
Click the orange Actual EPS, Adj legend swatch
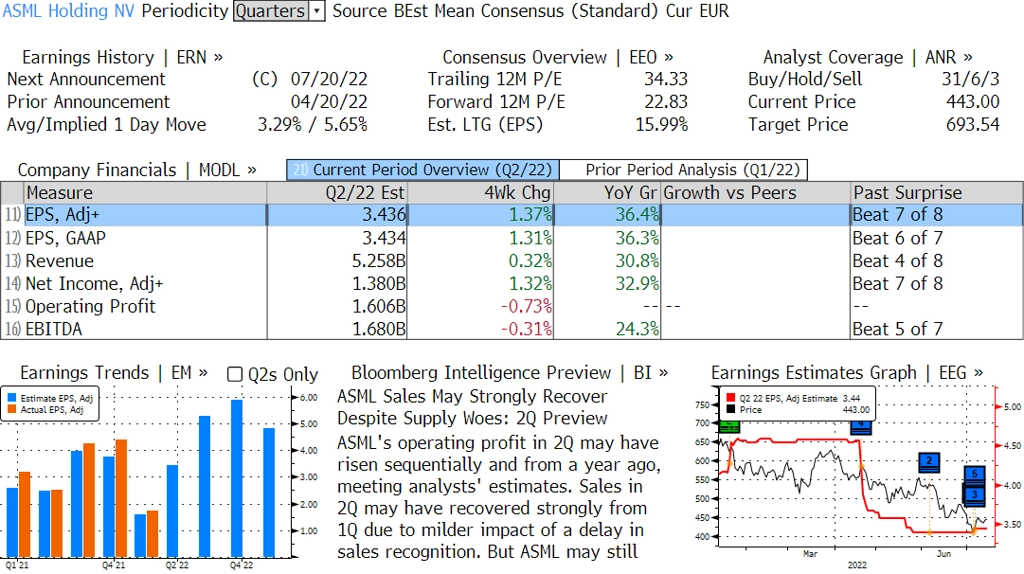tap(12, 409)
